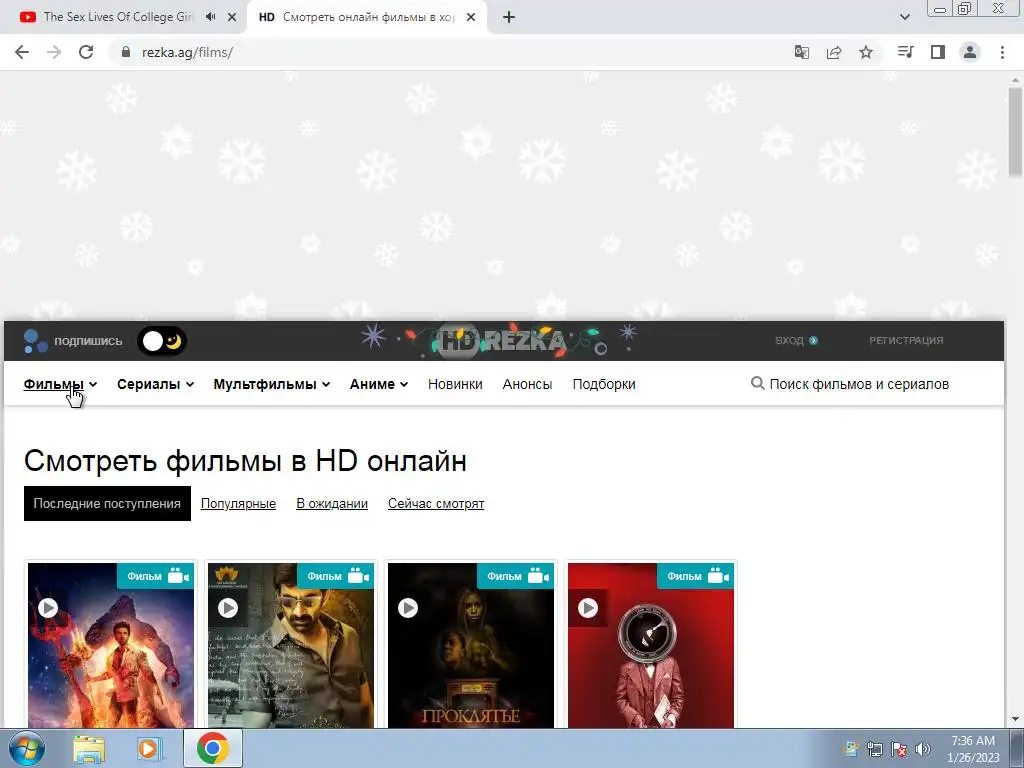This screenshot has height=768, width=1024.
Task: Open the tab search chevron
Action: 904,17
